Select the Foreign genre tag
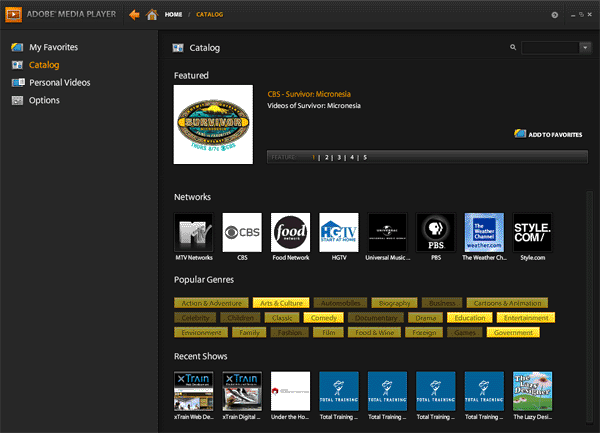600x433 pixels. (x=424, y=332)
